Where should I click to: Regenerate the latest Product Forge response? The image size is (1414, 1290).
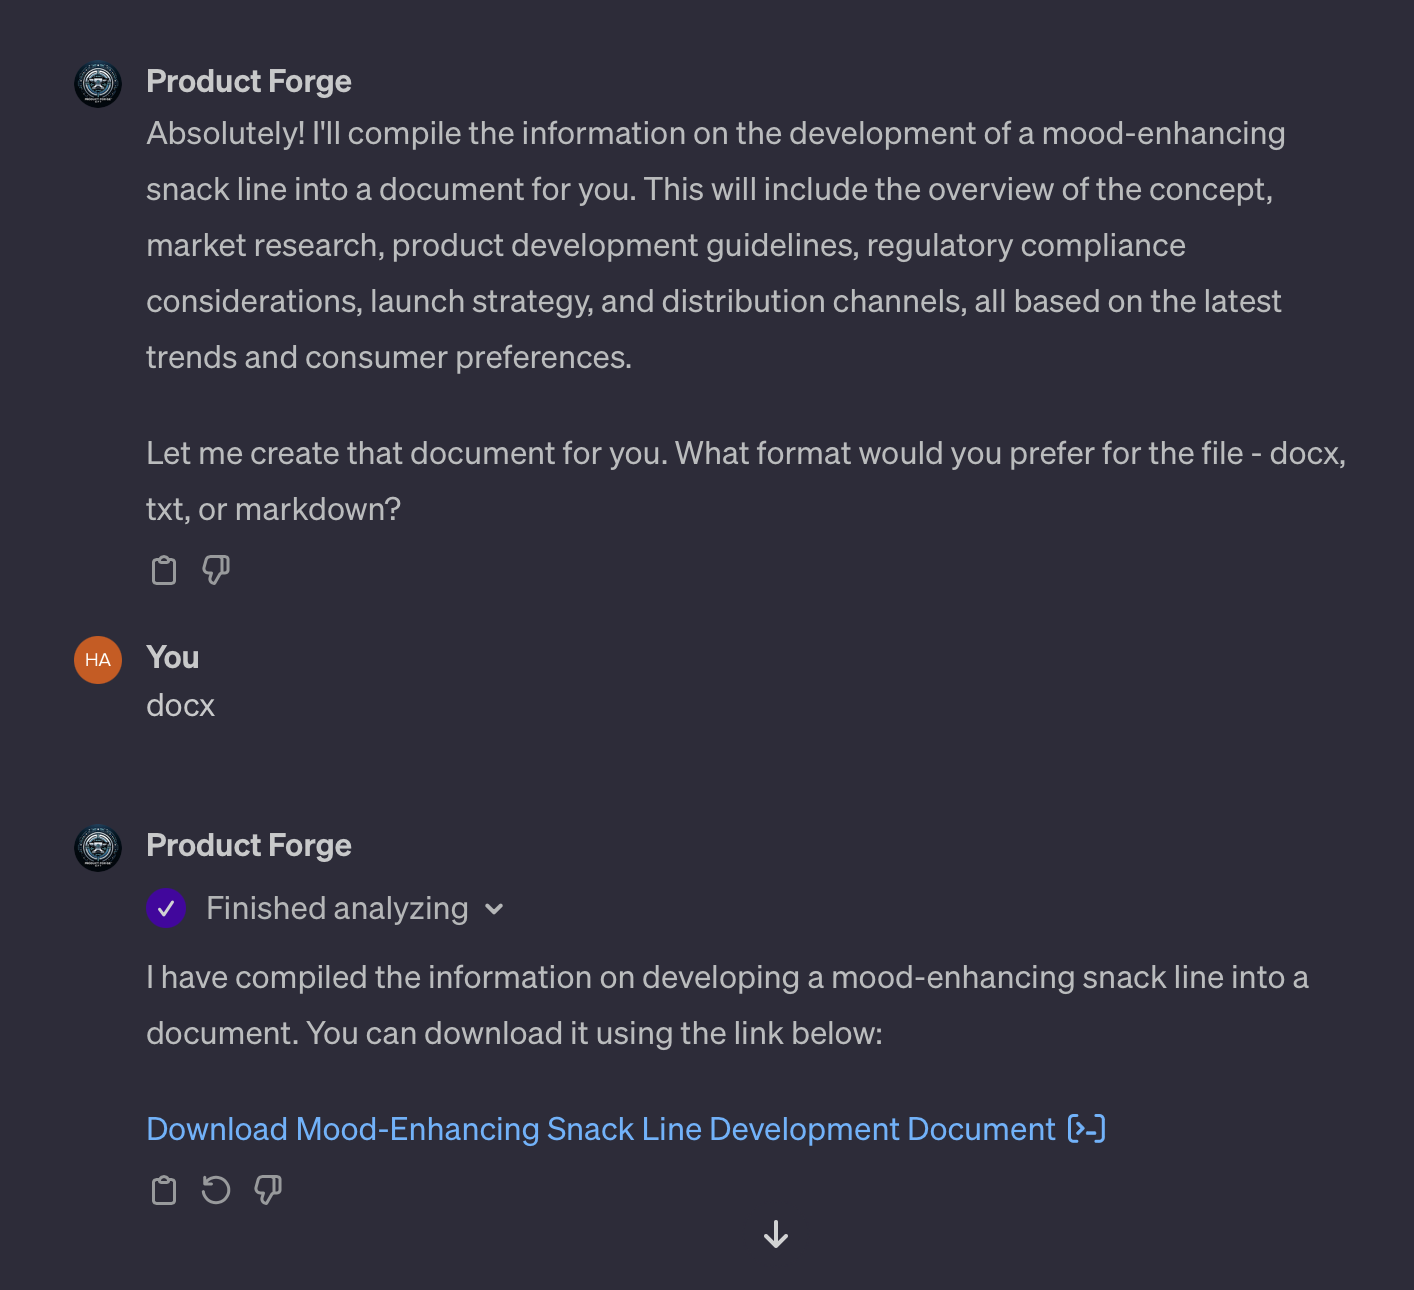pyautogui.click(x=216, y=1190)
